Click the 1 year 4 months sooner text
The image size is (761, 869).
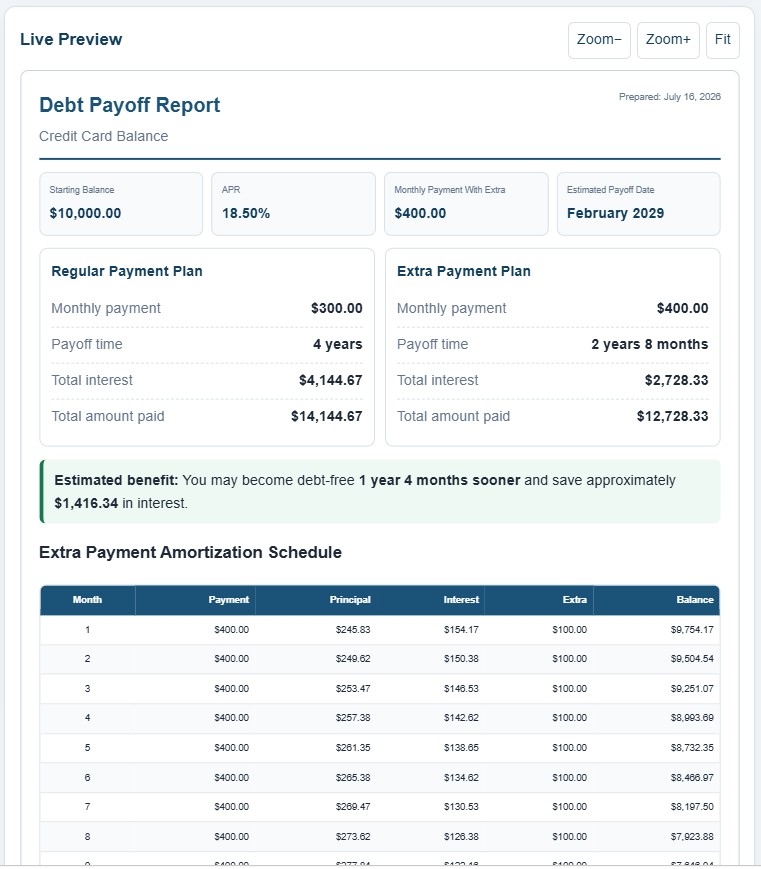point(440,480)
